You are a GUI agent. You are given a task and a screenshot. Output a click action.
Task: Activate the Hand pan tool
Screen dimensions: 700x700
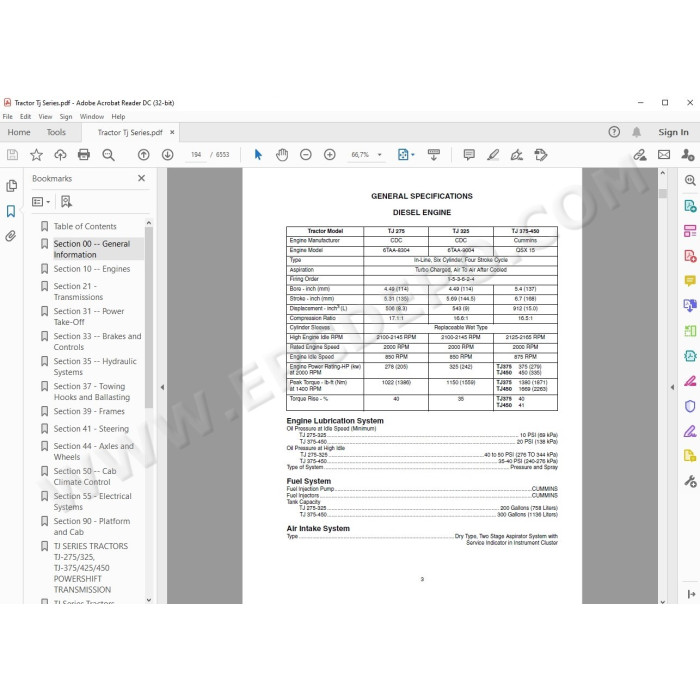coord(282,155)
